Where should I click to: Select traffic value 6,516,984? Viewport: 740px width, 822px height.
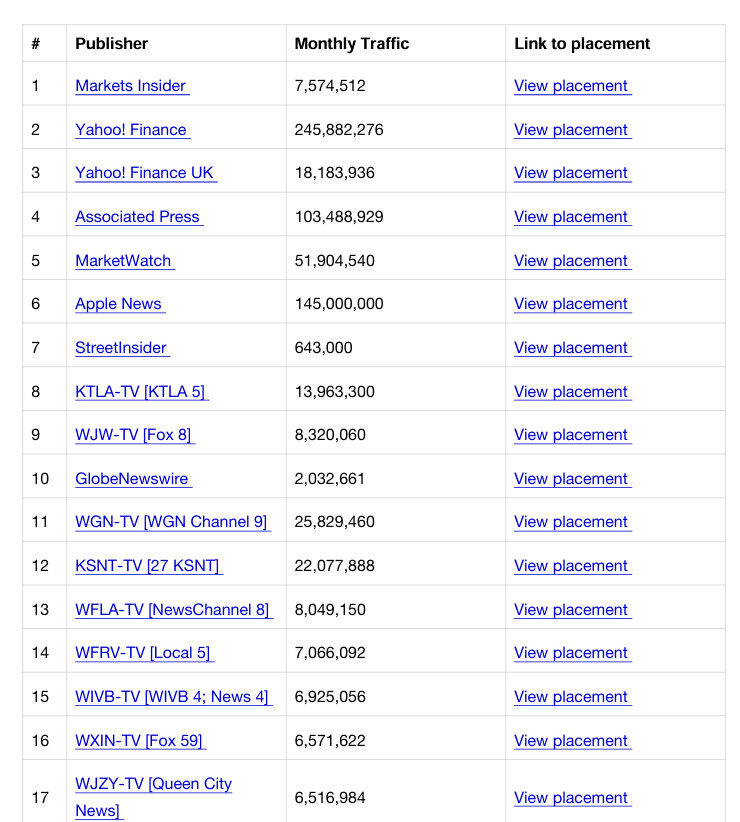pos(330,797)
